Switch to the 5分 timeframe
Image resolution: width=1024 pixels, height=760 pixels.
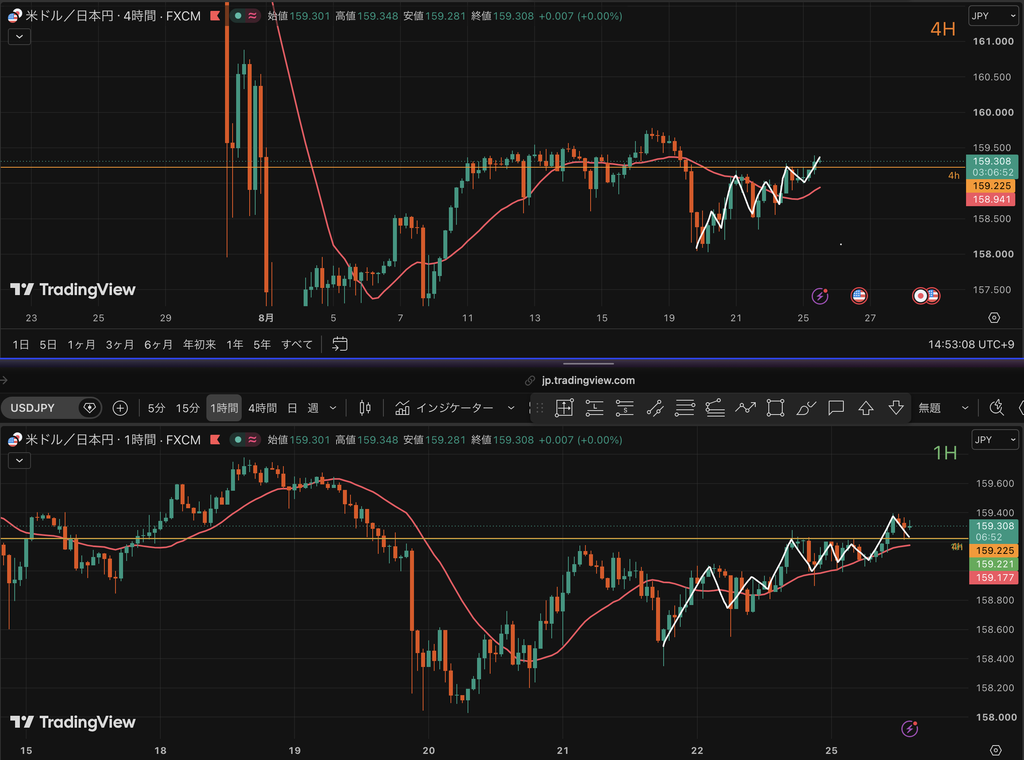click(x=156, y=408)
